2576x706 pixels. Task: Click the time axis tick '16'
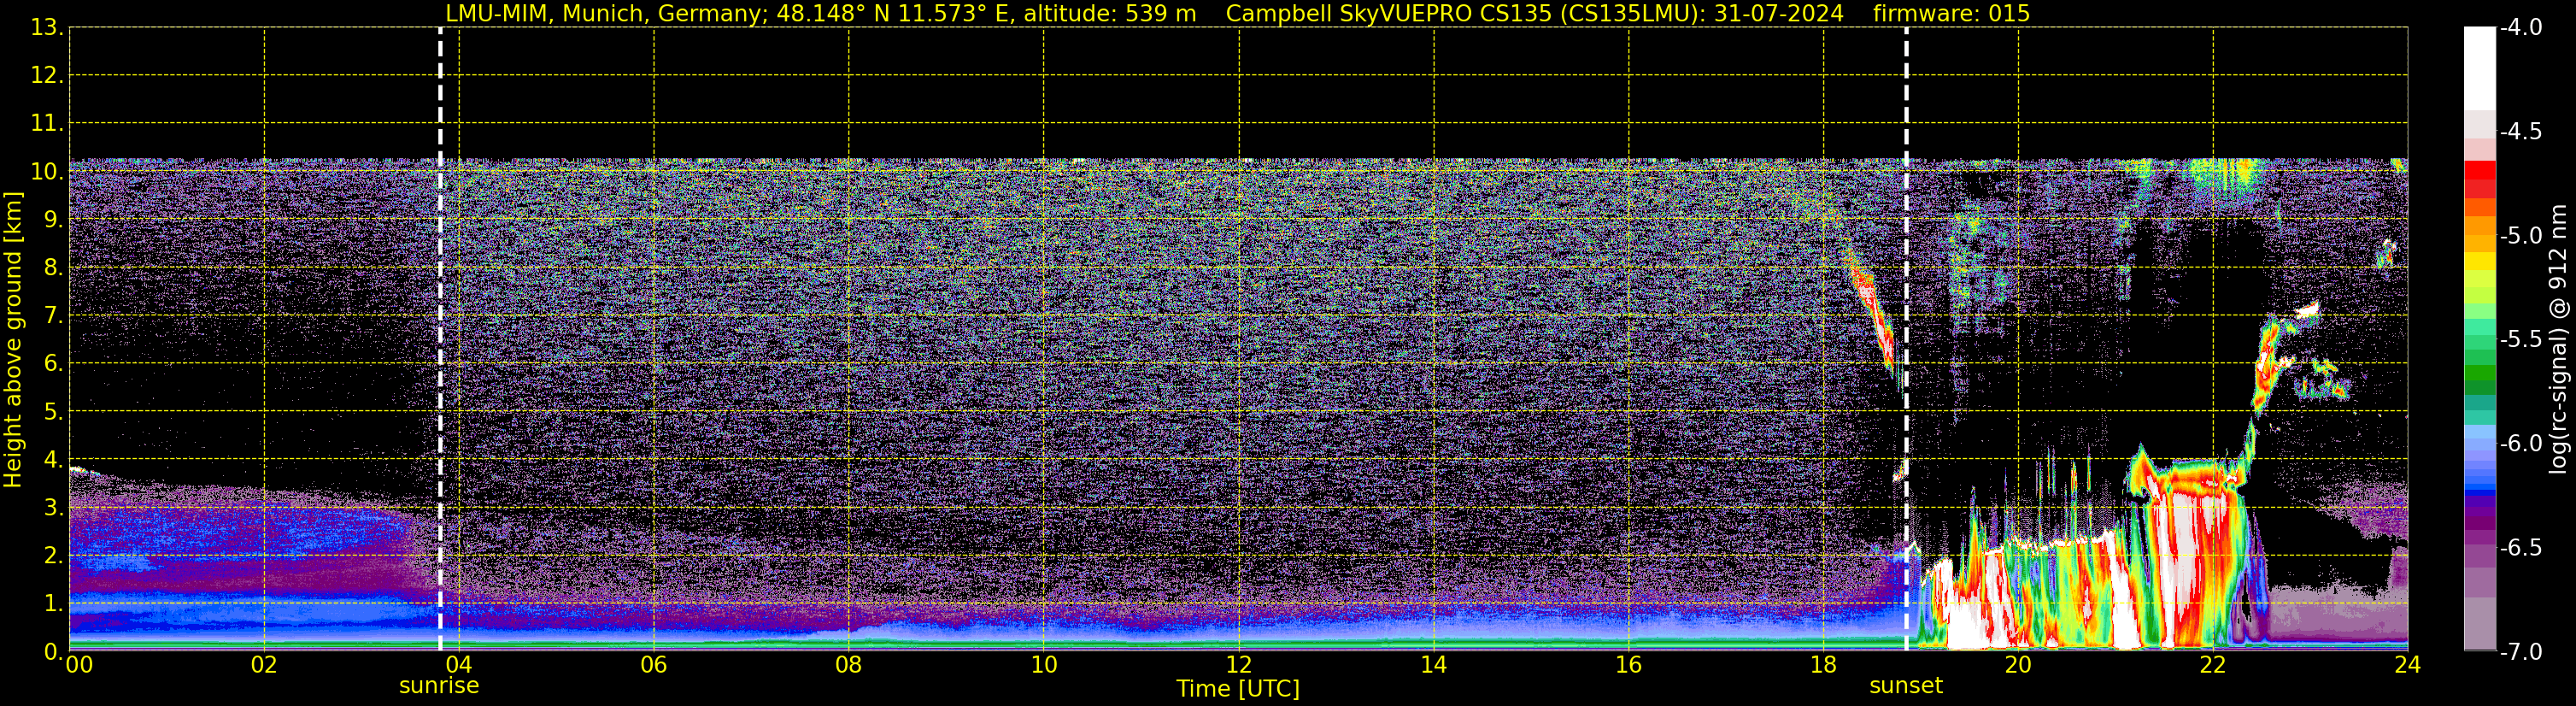pos(1629,665)
